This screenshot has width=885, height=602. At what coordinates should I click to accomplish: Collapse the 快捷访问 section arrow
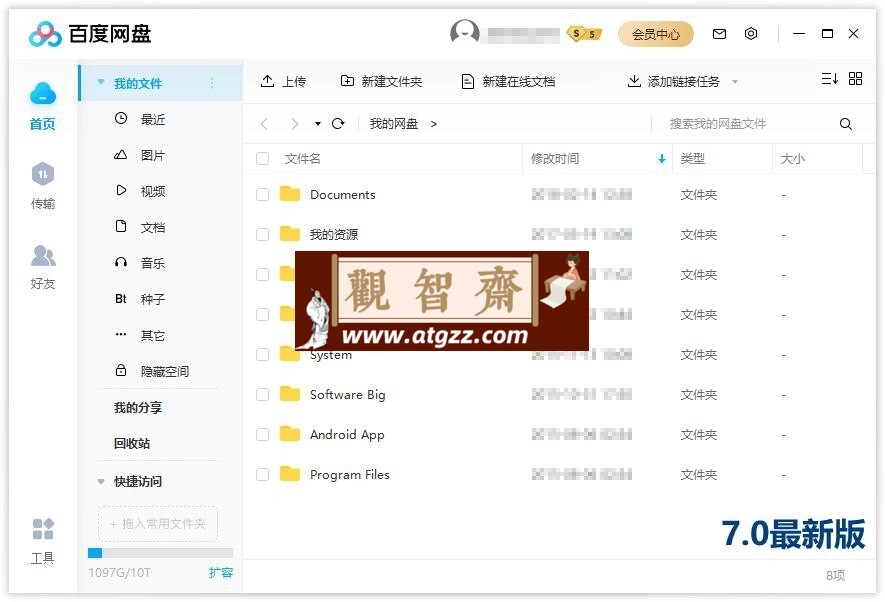pos(101,481)
